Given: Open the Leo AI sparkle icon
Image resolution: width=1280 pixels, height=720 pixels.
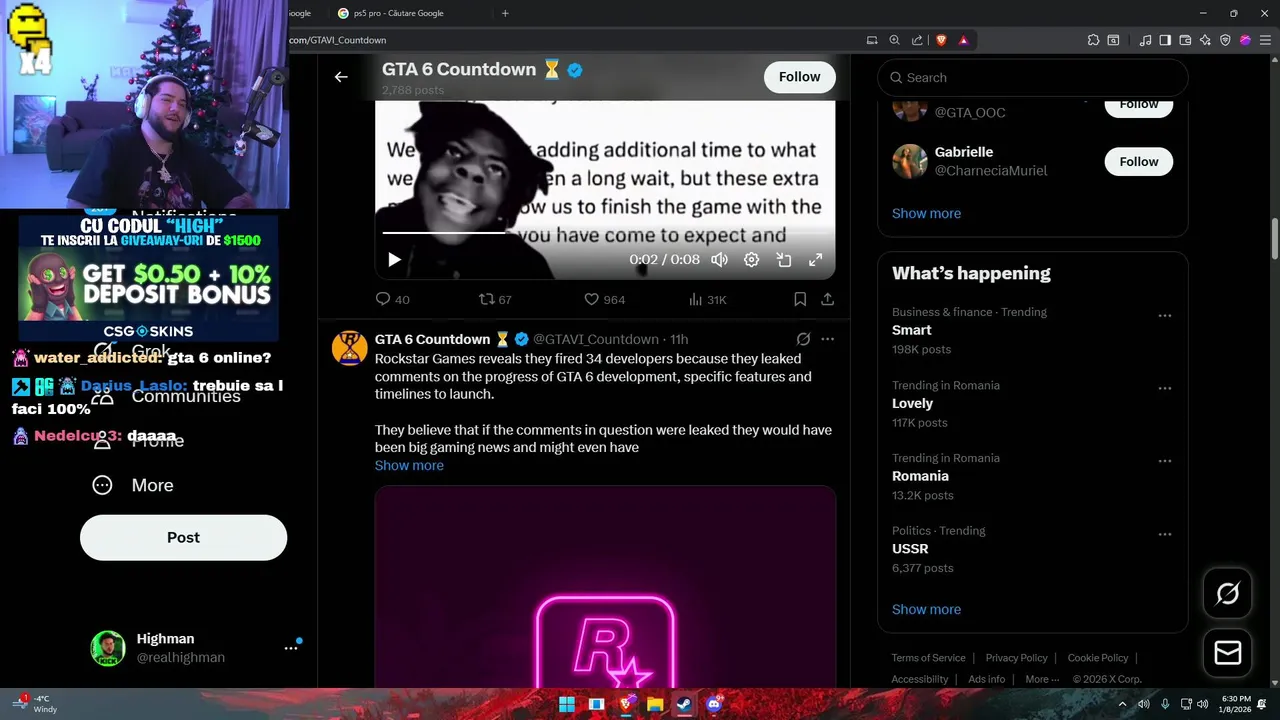Looking at the screenshot, I should coord(1205,40).
